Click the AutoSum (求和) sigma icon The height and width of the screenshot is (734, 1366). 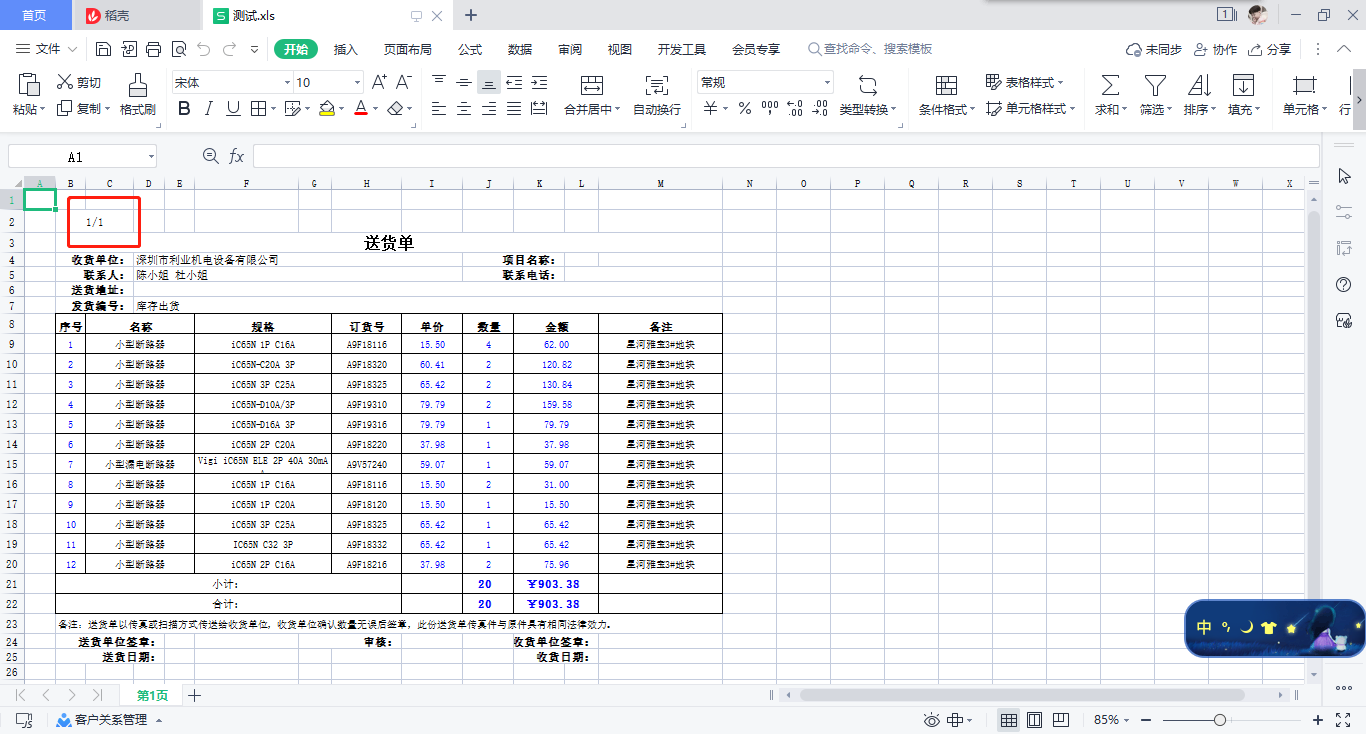1110,84
